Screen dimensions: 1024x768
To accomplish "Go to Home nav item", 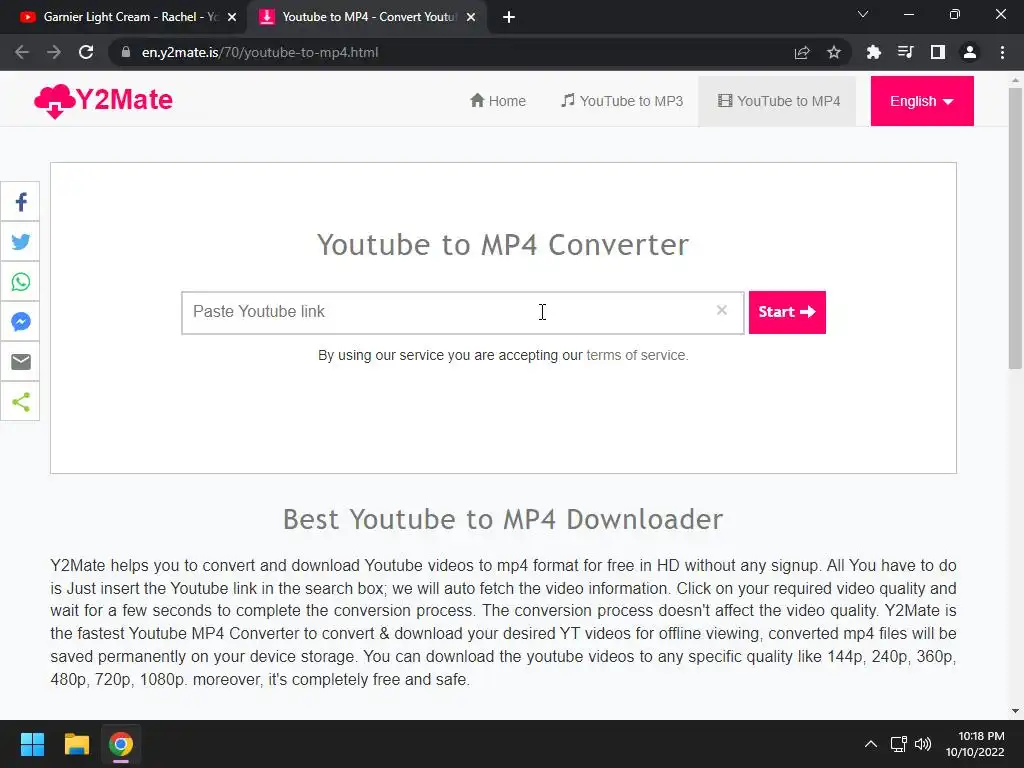I will [498, 101].
